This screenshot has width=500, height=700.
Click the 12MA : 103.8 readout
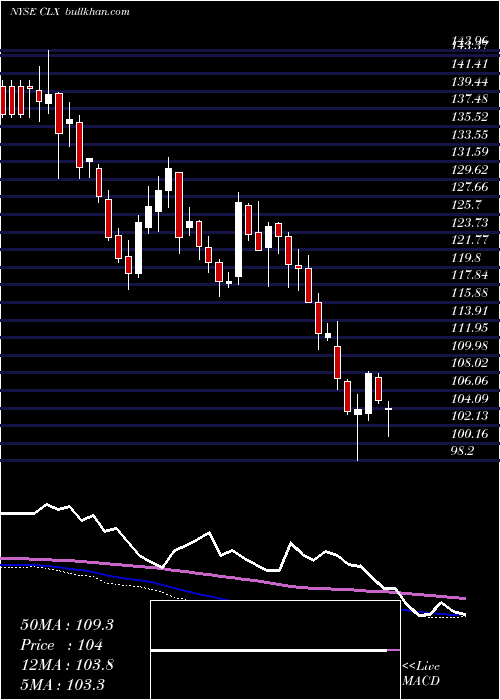click(x=67, y=664)
